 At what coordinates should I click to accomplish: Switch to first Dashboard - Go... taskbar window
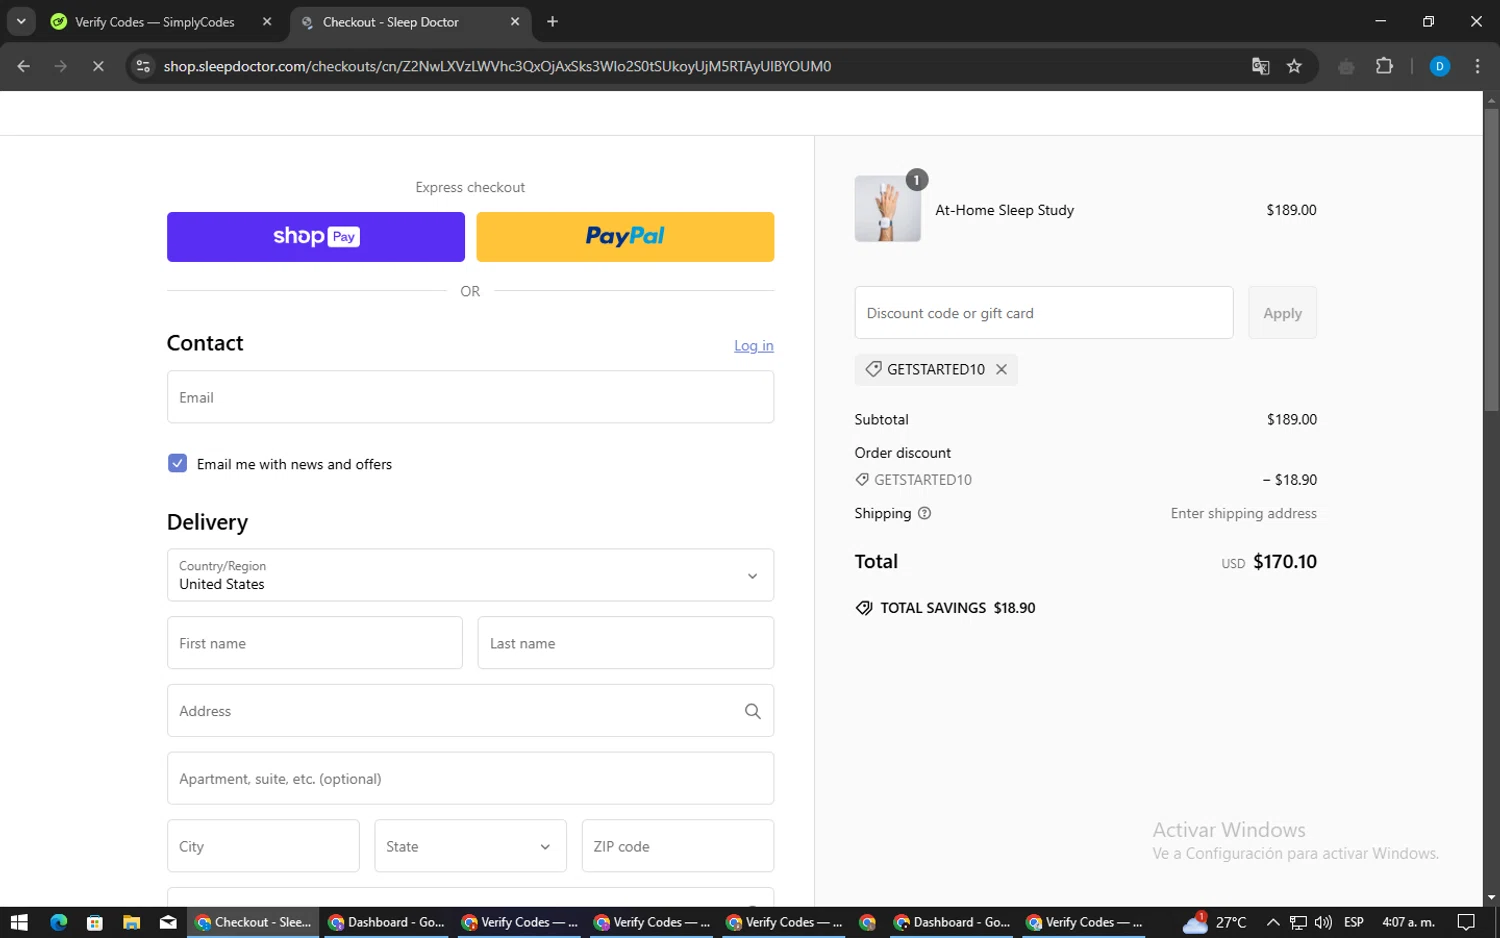(x=387, y=922)
